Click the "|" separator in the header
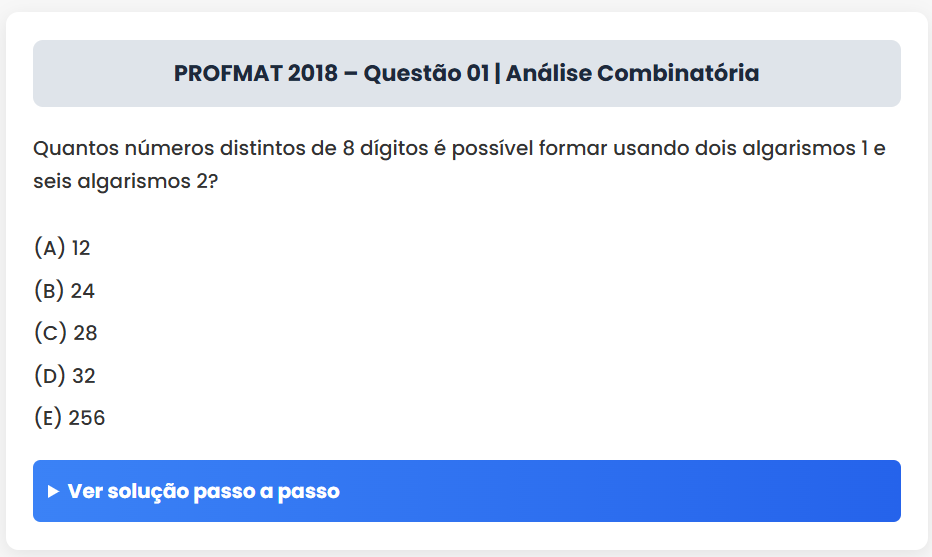The width and height of the screenshot is (932, 557). tap(497, 73)
